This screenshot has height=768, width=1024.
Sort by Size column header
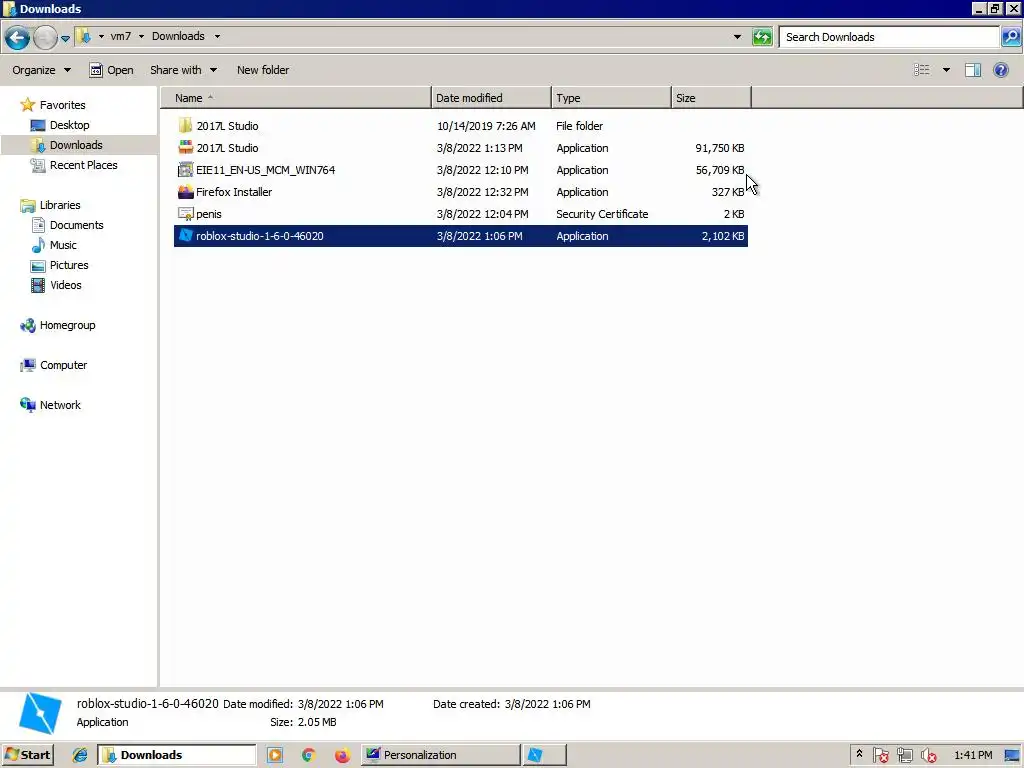(x=711, y=98)
